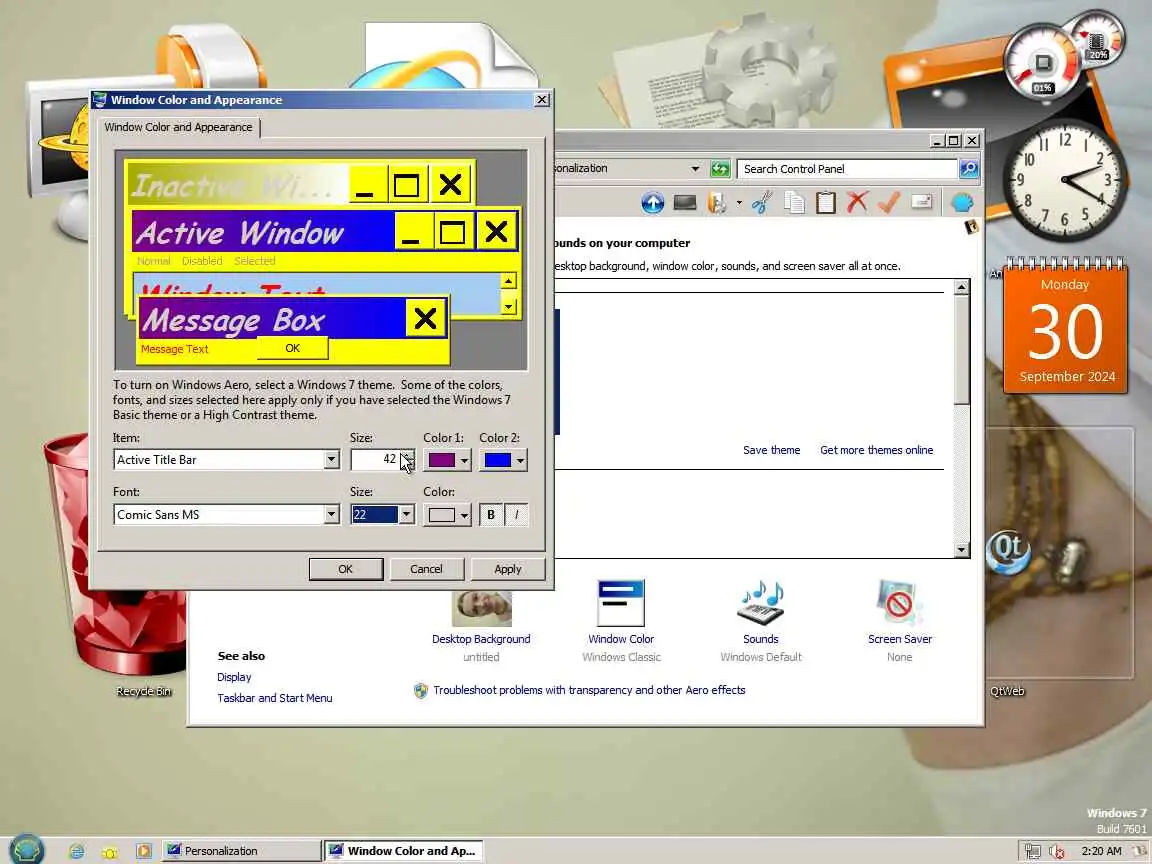Toggle Bold font button
The width and height of the screenshot is (1152, 864).
(491, 514)
